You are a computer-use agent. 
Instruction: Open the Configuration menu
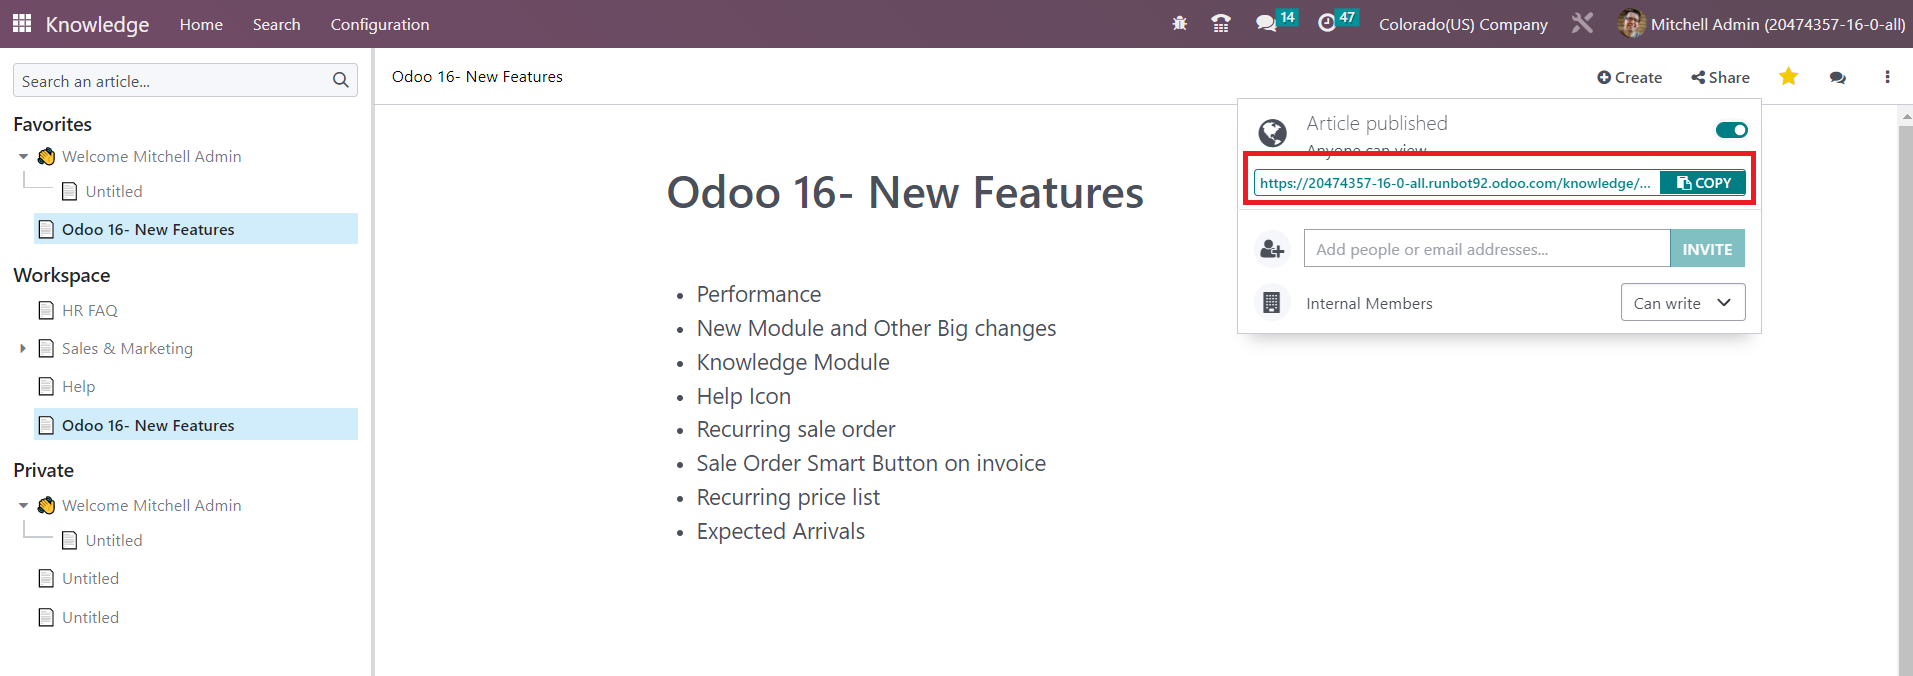pyautogui.click(x=380, y=24)
